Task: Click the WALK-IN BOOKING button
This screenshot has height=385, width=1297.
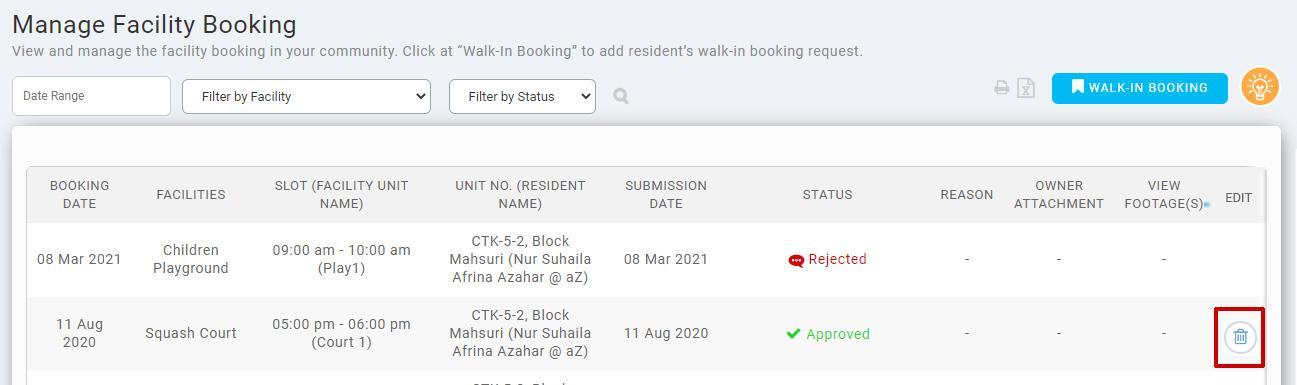Action: point(1139,87)
